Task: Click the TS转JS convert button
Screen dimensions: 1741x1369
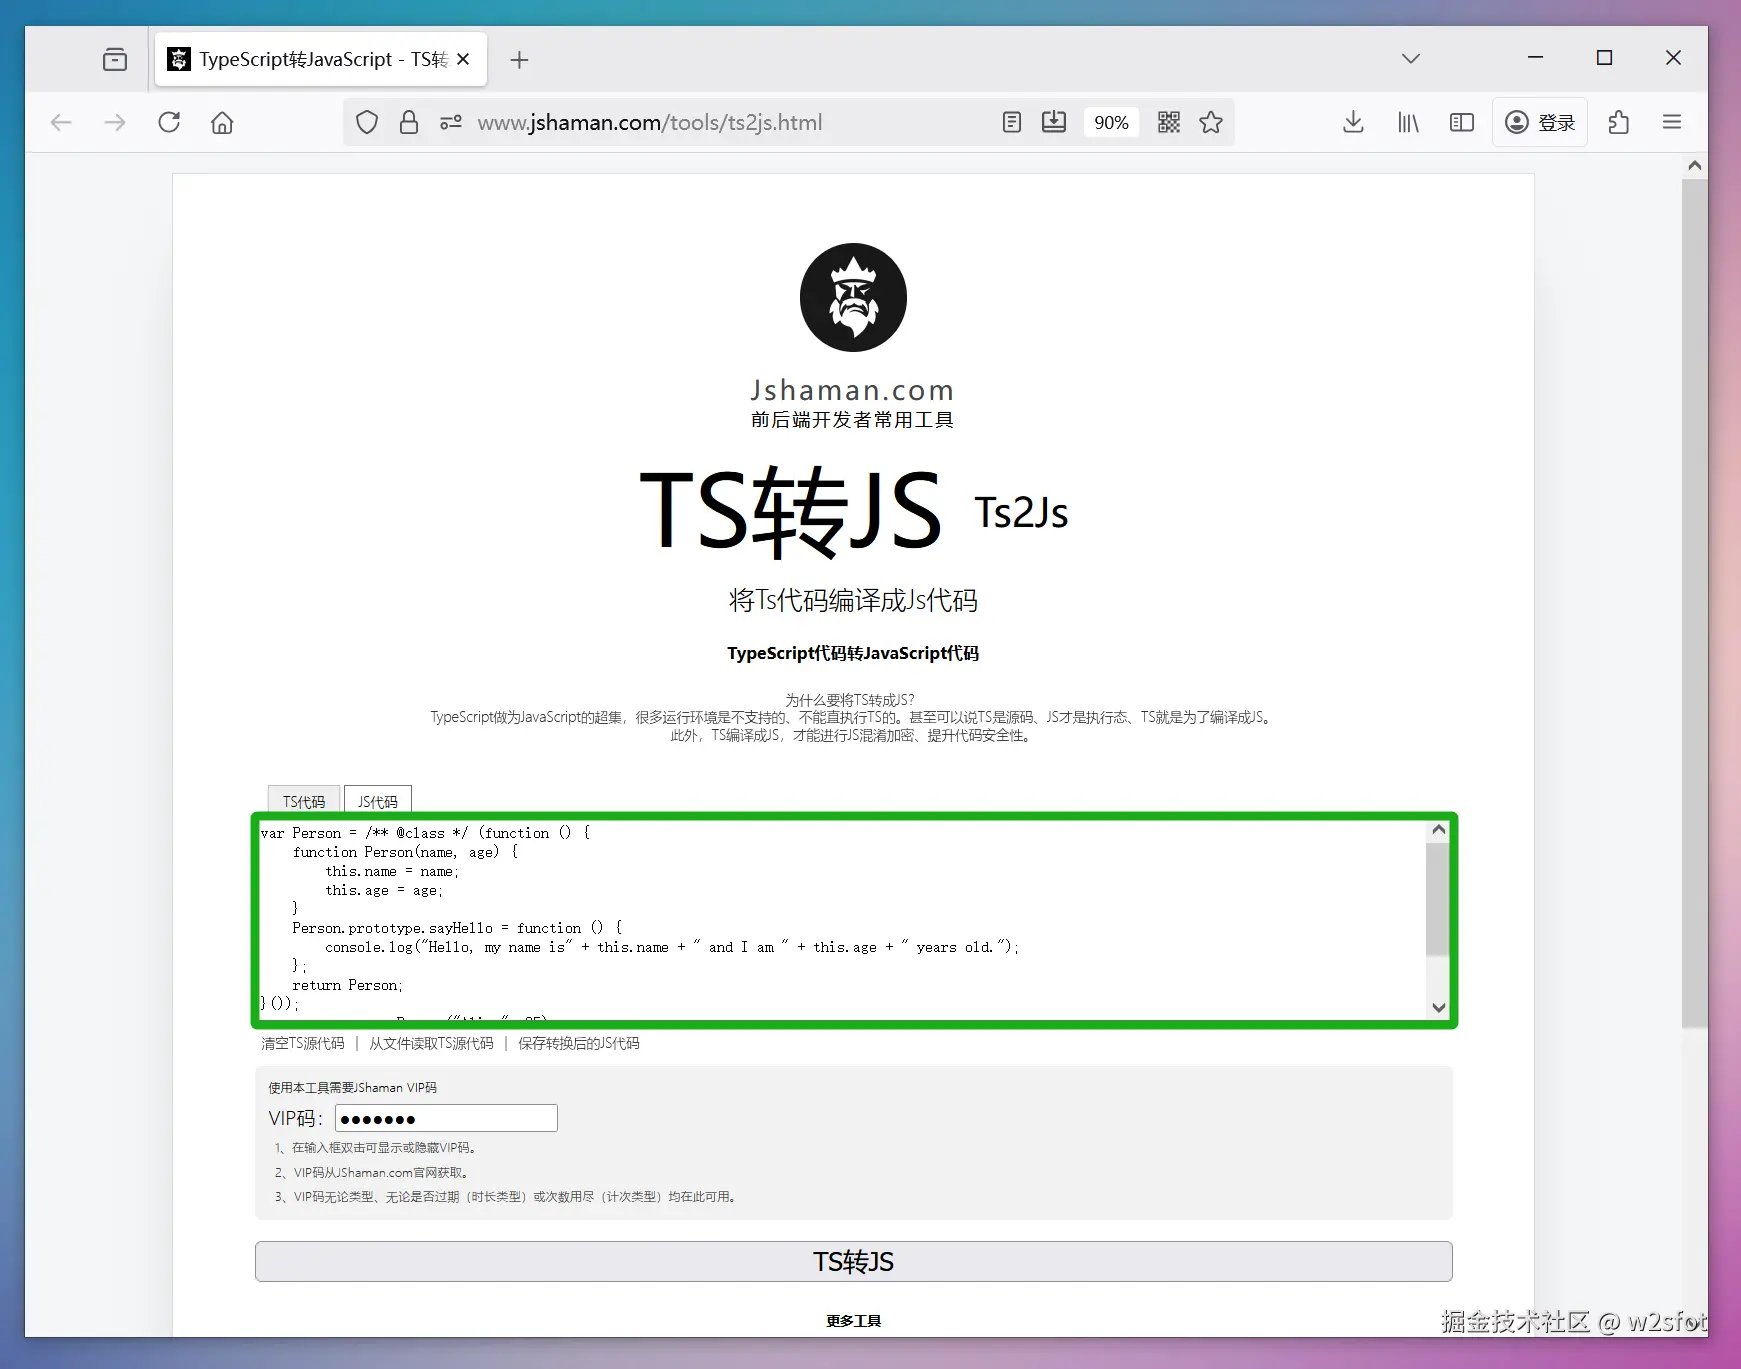Action: coord(853,1261)
